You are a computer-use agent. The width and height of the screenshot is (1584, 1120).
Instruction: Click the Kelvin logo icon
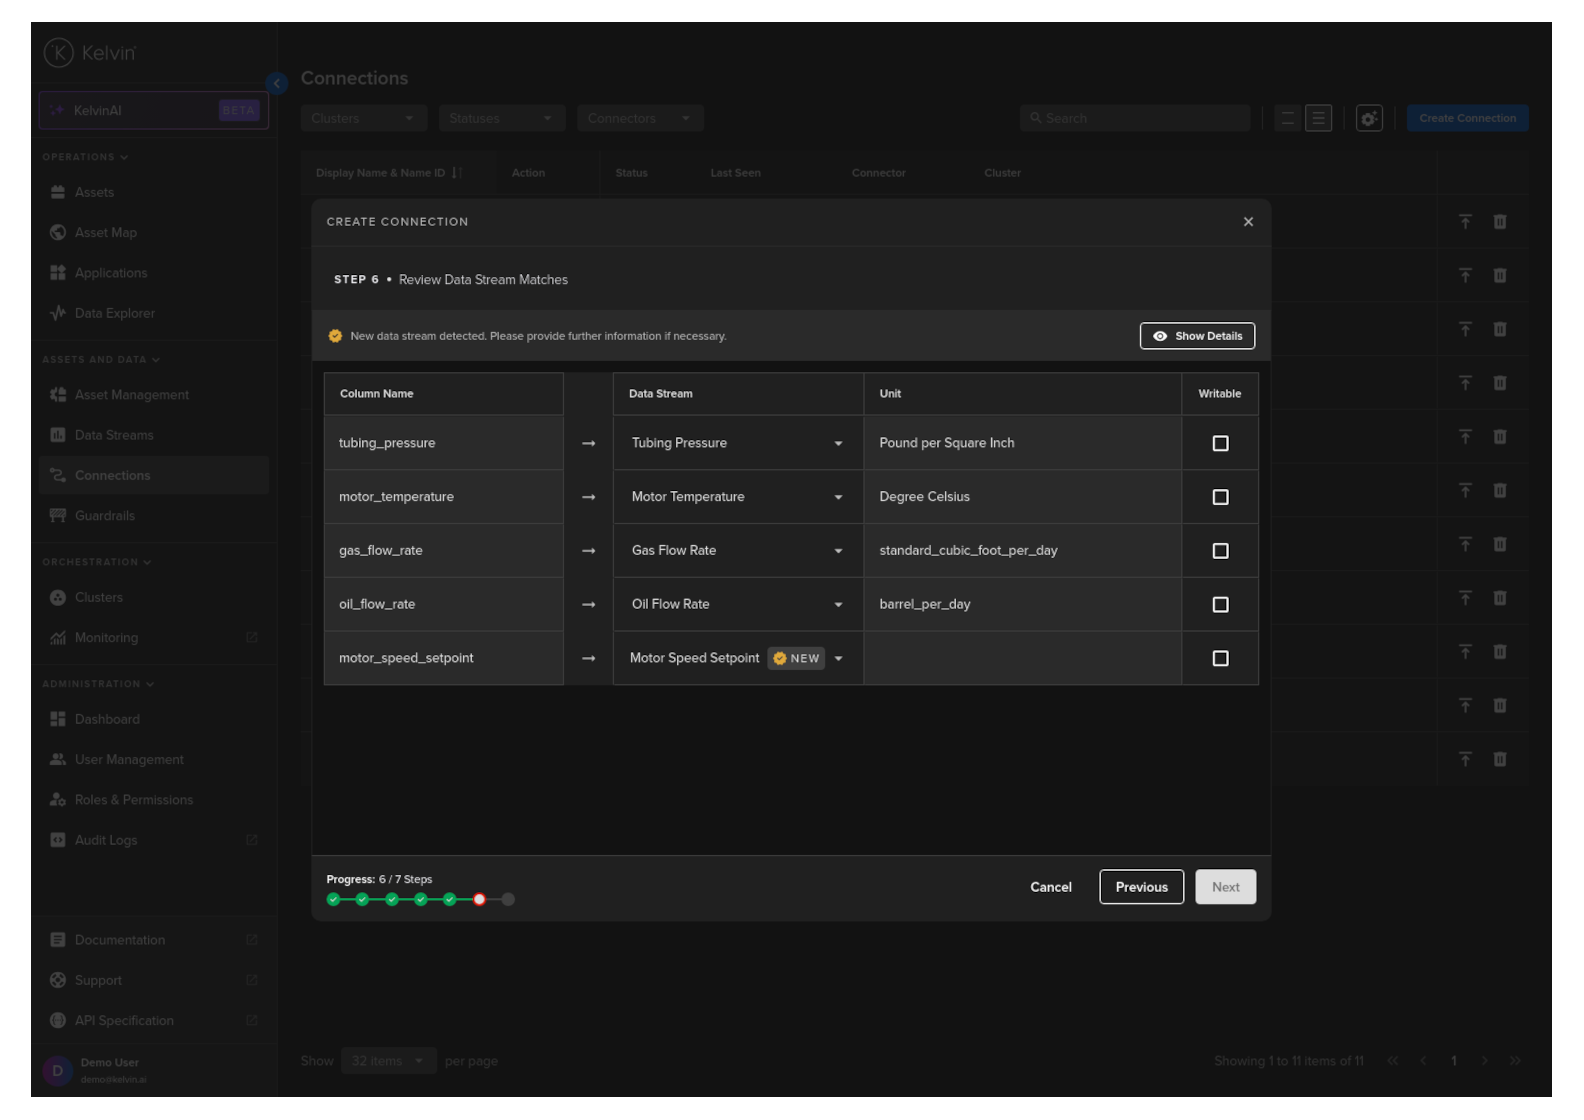pos(59,53)
